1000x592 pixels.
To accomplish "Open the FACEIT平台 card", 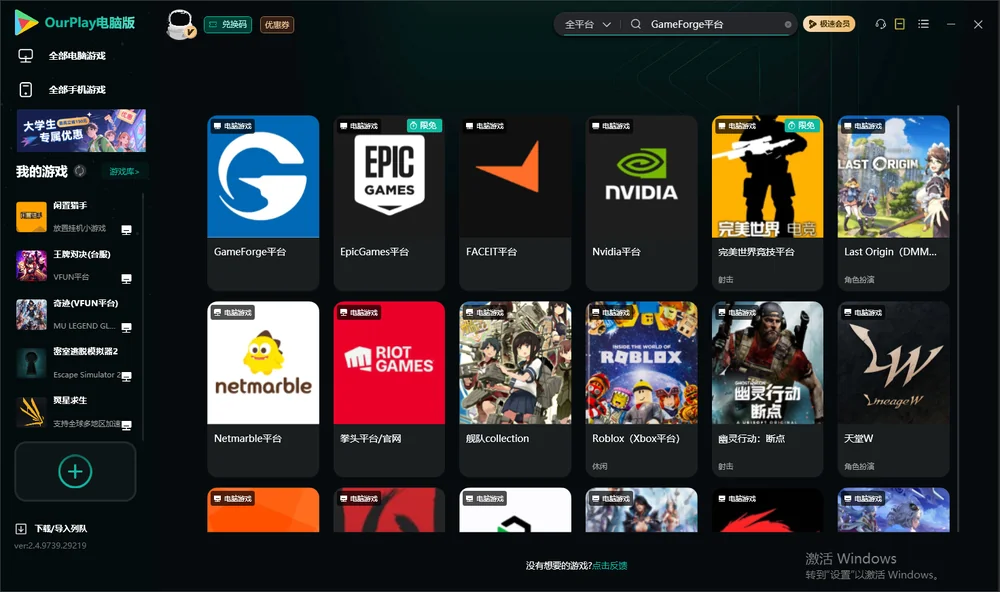I will (x=515, y=203).
